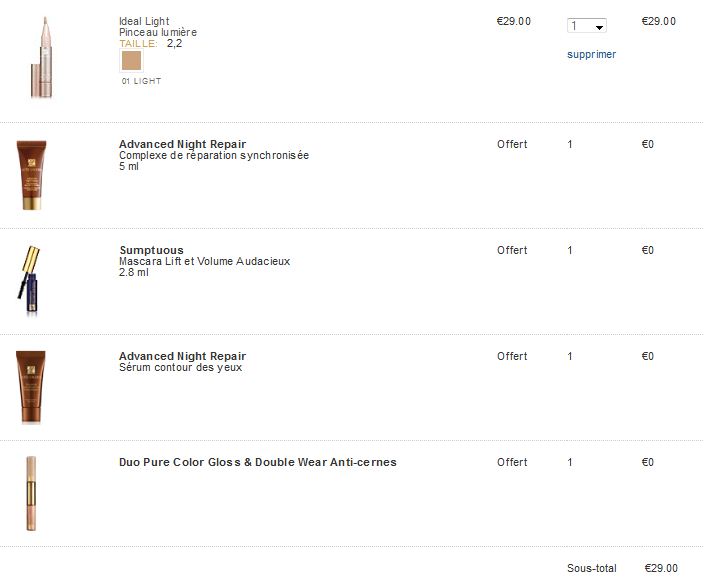Image resolution: width=704 pixels, height=585 pixels.
Task: Open the Ideal Light product name
Action: point(144,21)
